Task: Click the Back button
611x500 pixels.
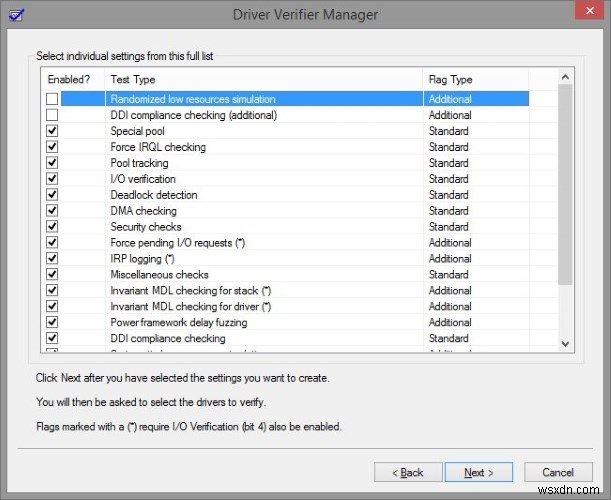Action: [408, 472]
